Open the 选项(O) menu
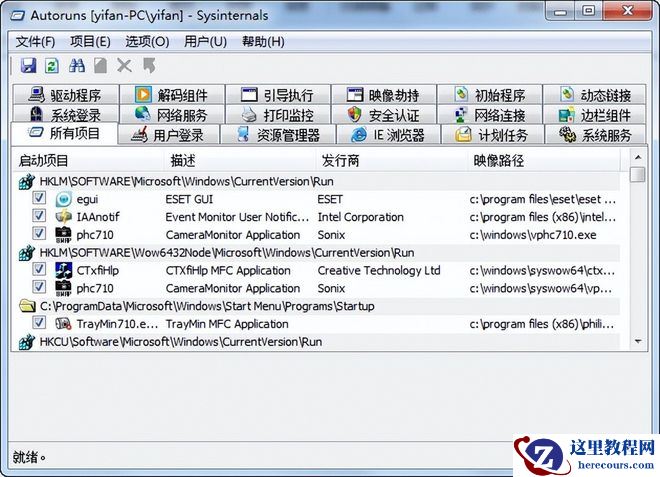Image resolution: width=660 pixels, height=477 pixels. tap(147, 42)
